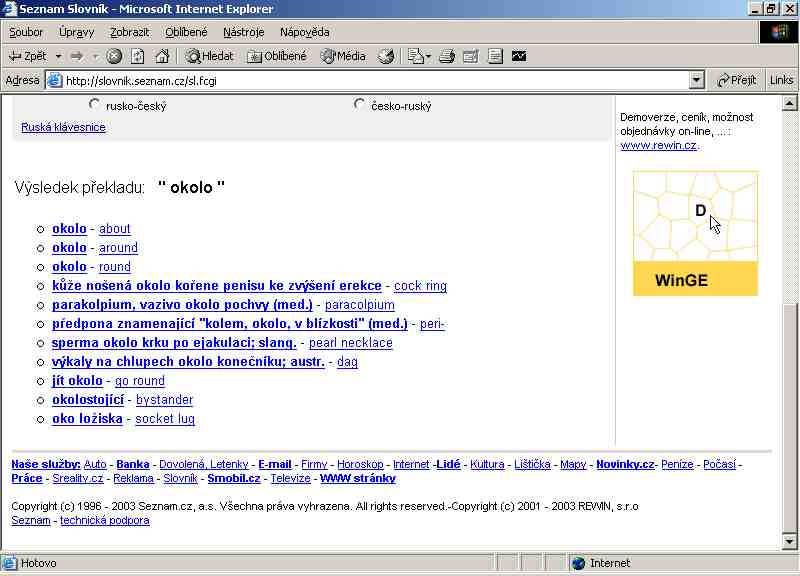Image resolution: width=800 pixels, height=576 pixels.
Task: Click the vertical scrollbar down arrow
Action: click(789, 542)
